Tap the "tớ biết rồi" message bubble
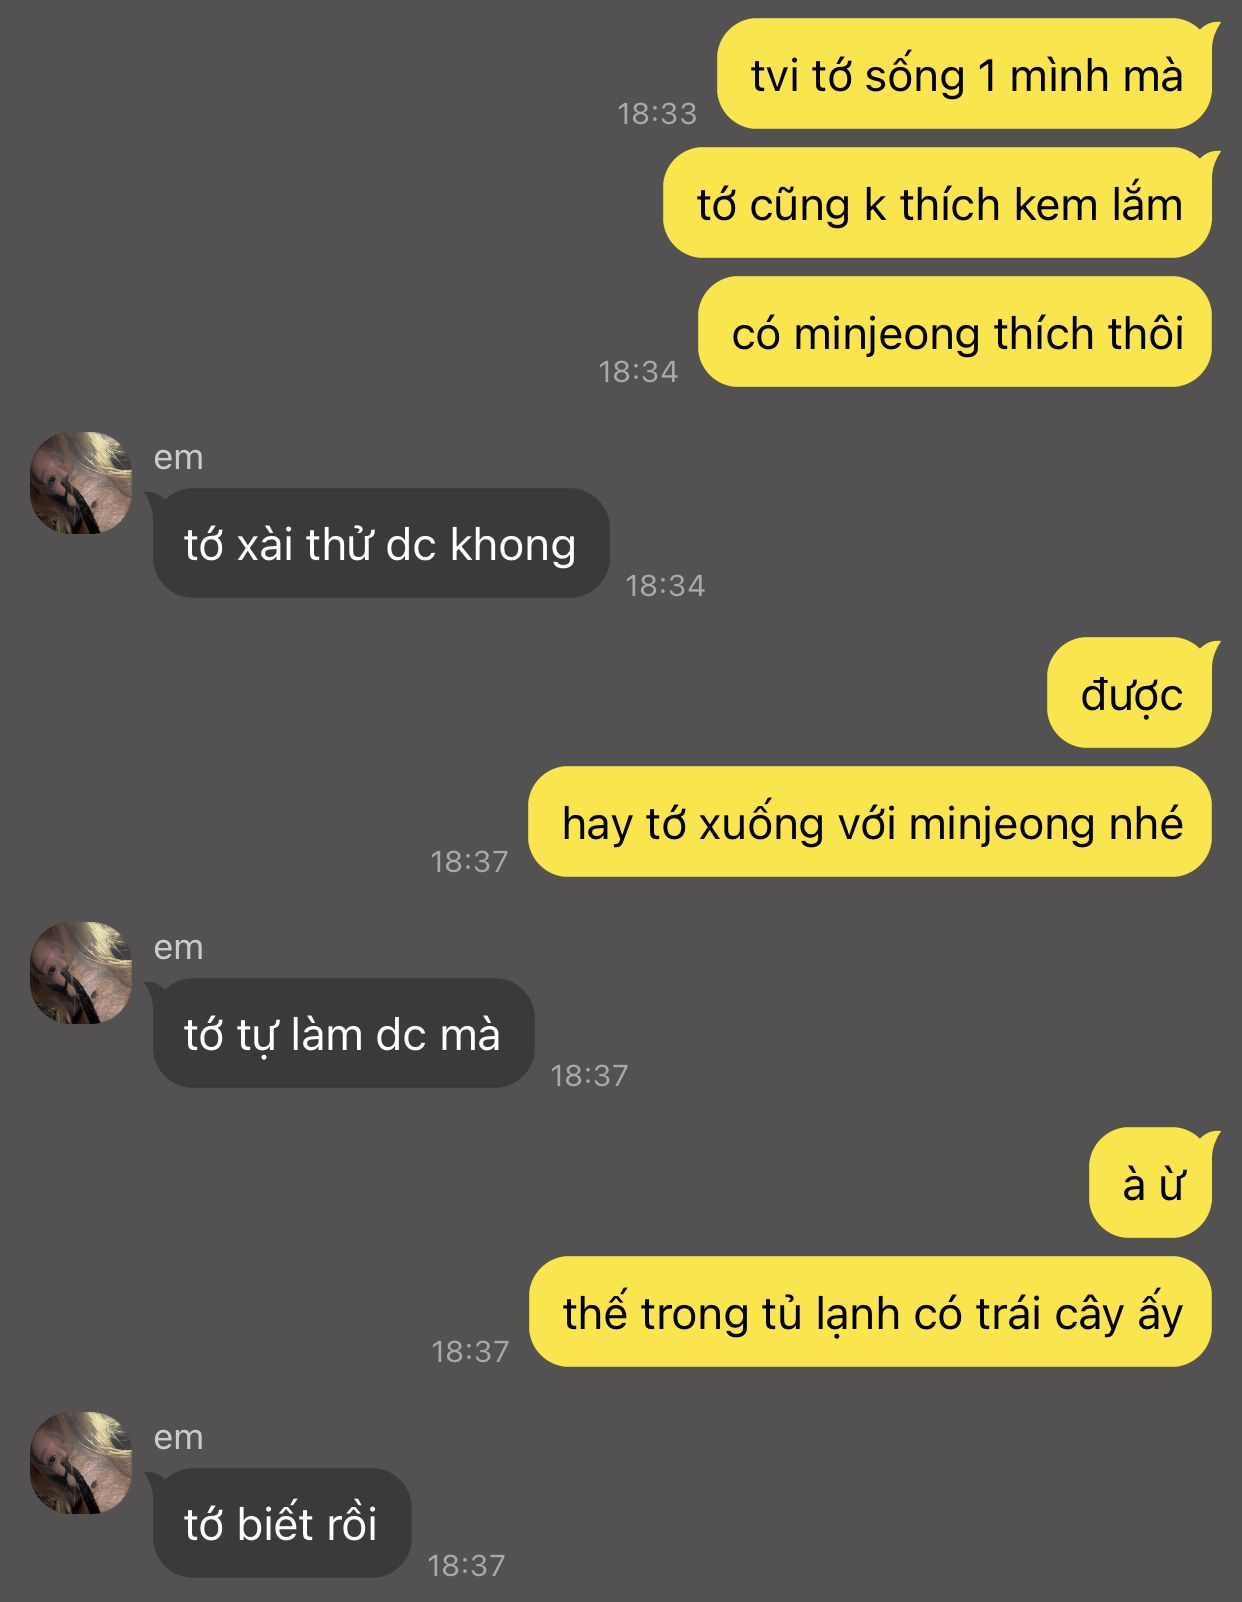Image resolution: width=1242 pixels, height=1602 pixels. pyautogui.click(x=281, y=1524)
